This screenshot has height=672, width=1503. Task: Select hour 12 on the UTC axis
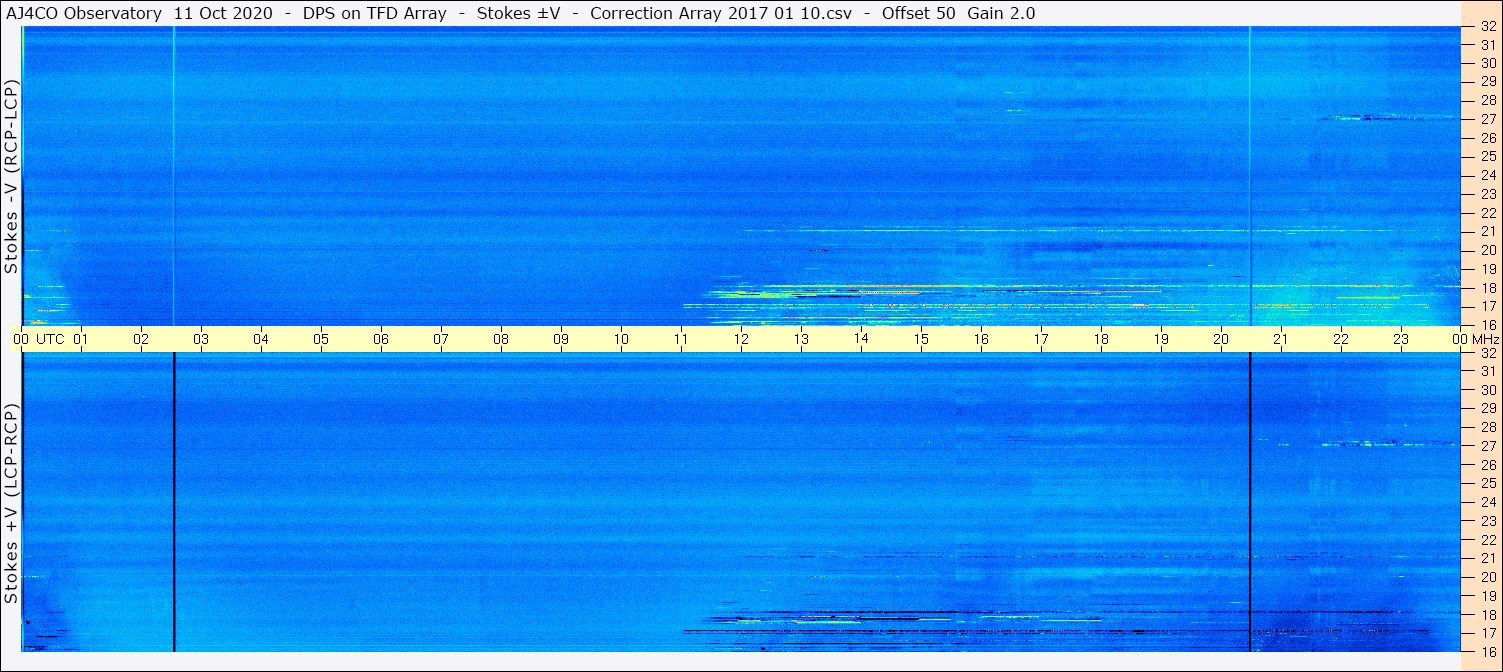(x=741, y=339)
